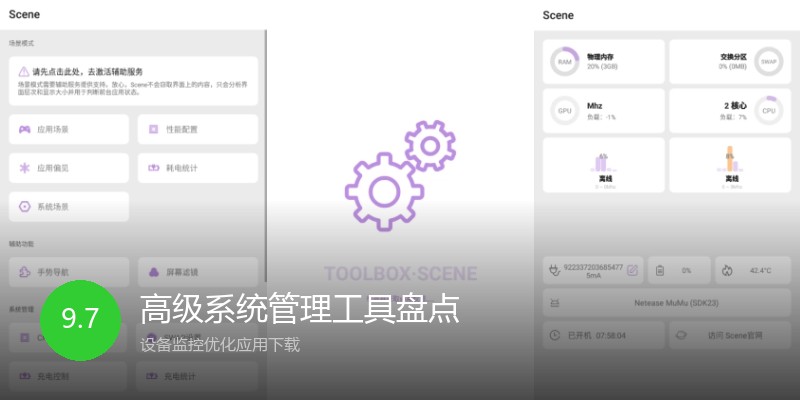Select uptime 已开机 07:58:04
Screen dimensions: 800x400
(596, 336)
